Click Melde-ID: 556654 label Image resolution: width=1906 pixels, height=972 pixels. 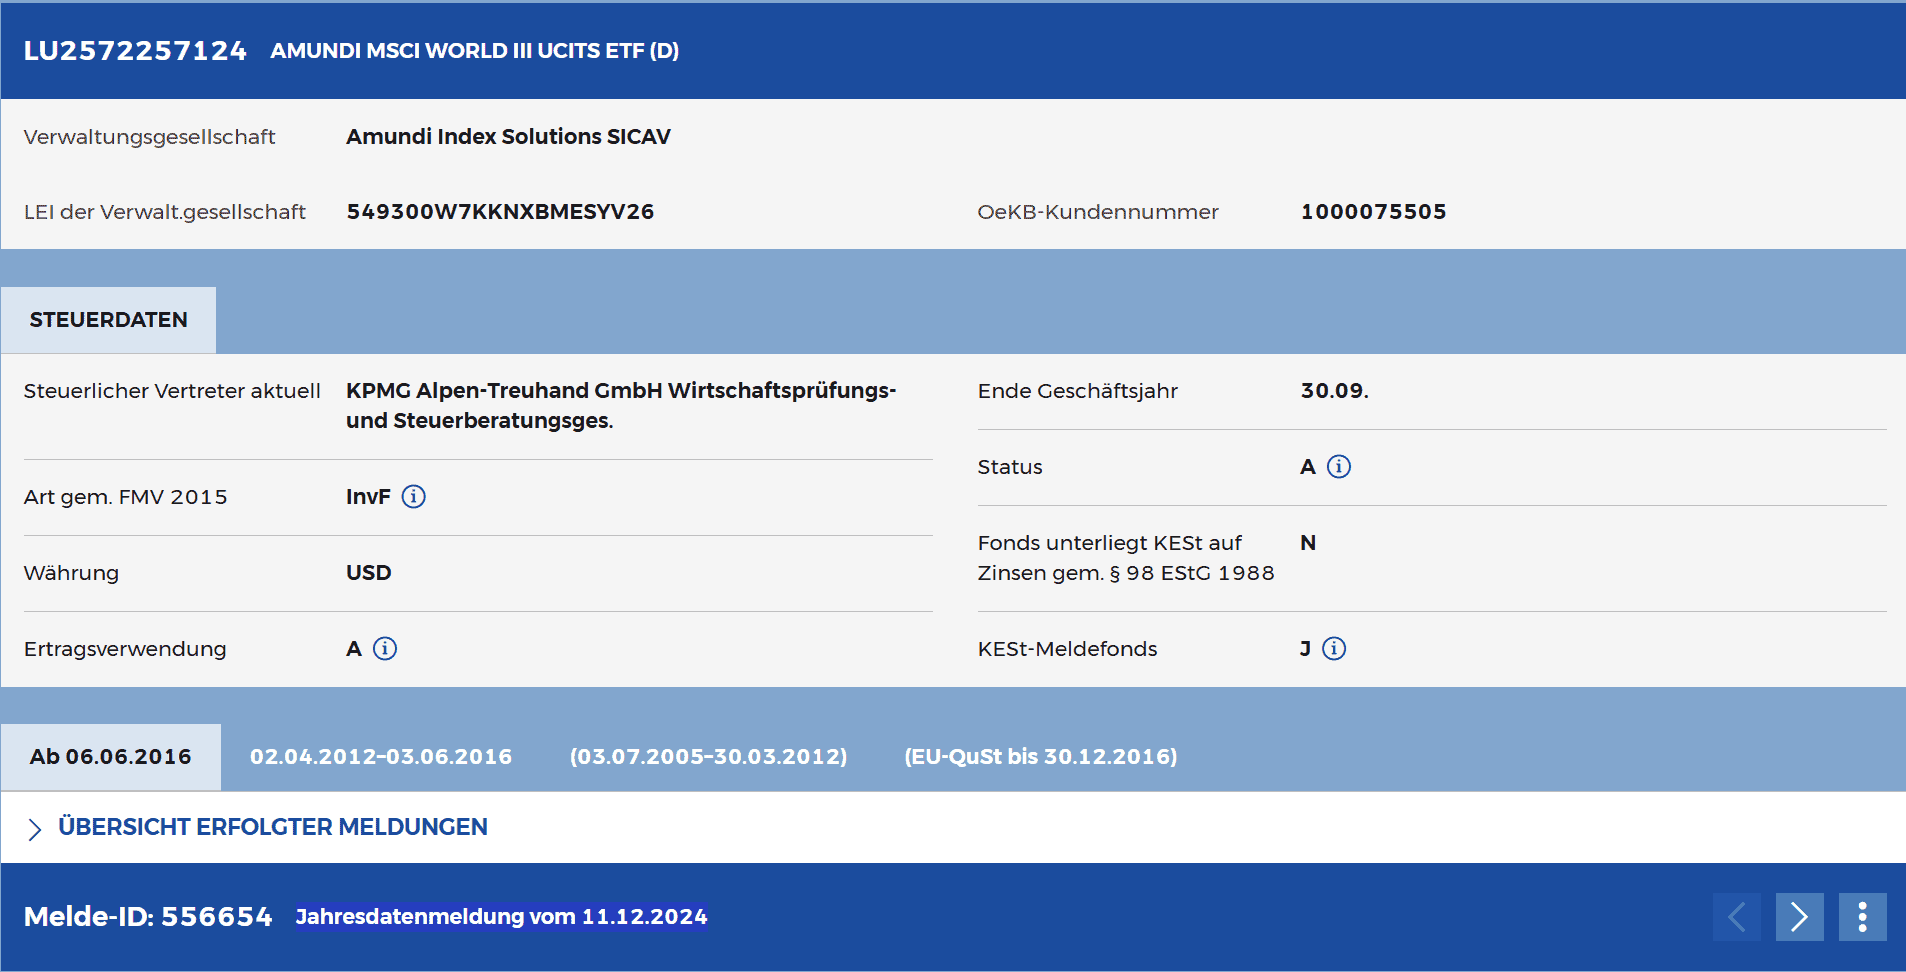click(x=148, y=917)
